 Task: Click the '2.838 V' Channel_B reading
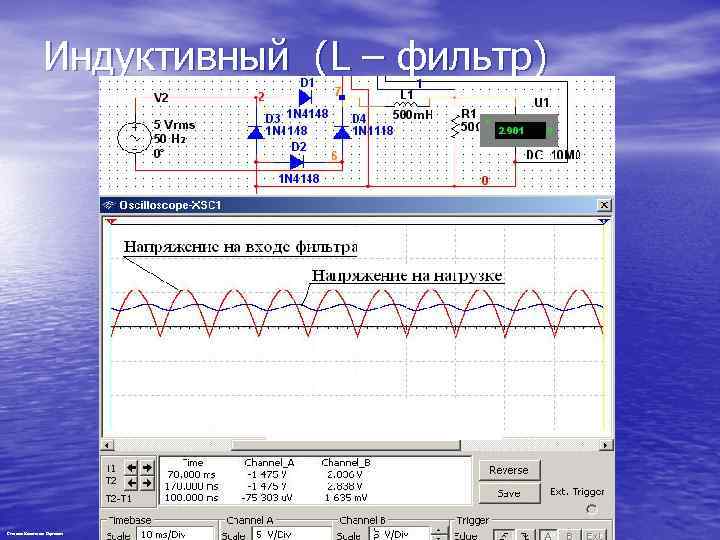click(x=344, y=486)
